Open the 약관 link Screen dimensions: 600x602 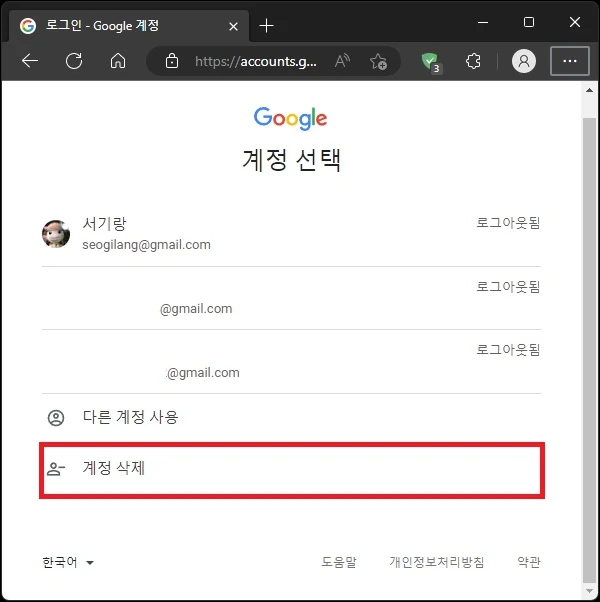[529, 562]
